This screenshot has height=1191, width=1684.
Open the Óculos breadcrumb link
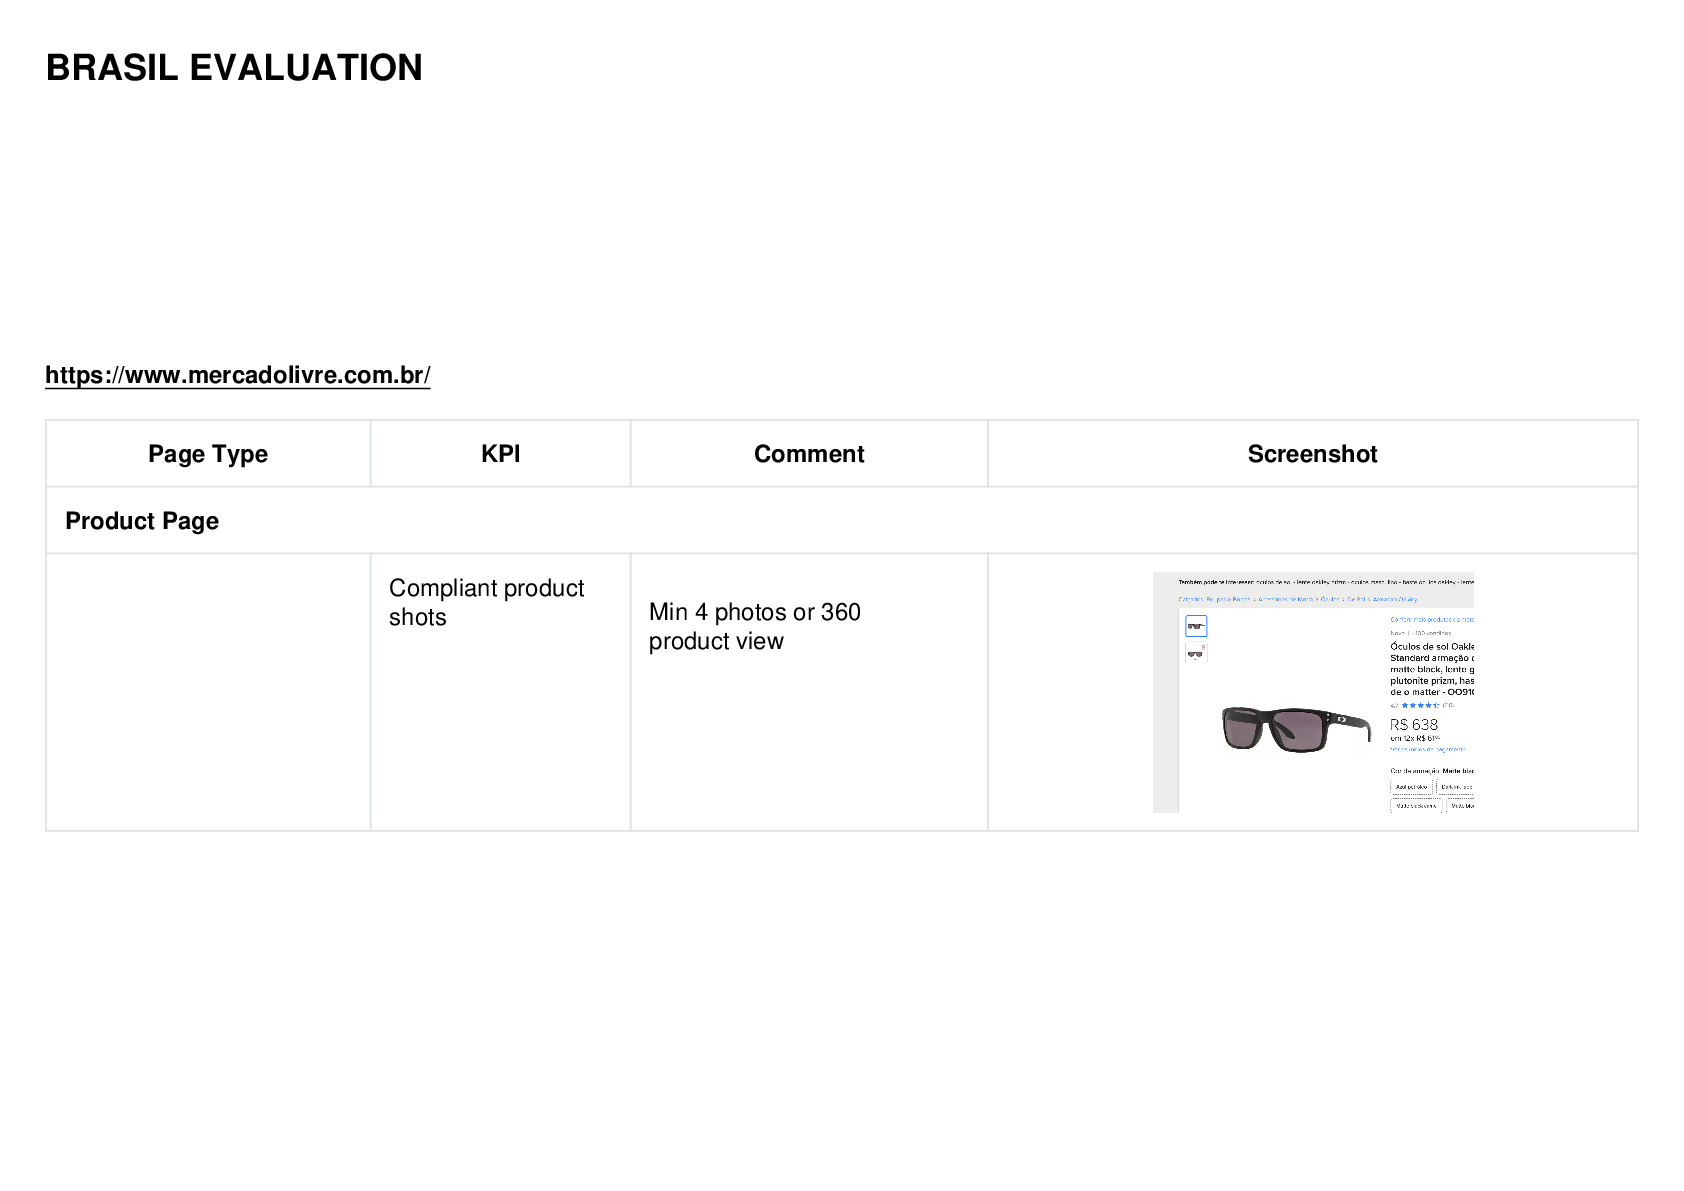tap(1330, 599)
